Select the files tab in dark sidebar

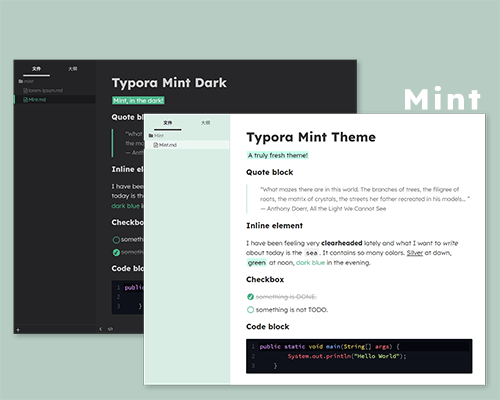pyautogui.click(x=36, y=69)
